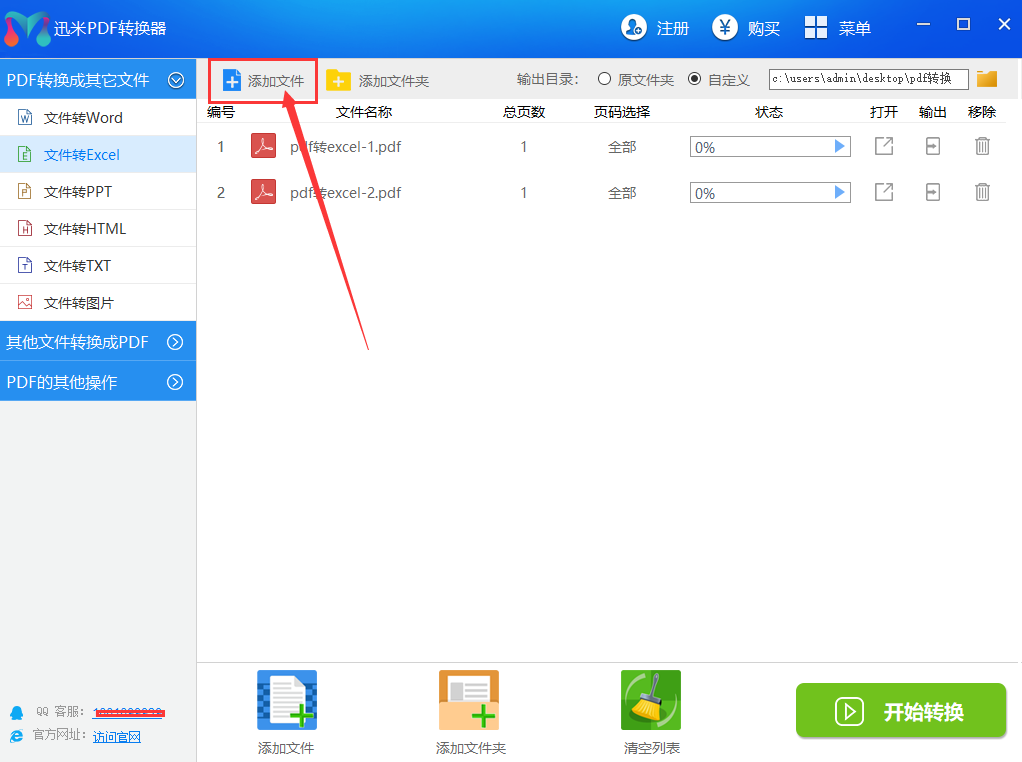Clear the list with the broom icon
Screen dimensions: 1022x762
651,700
